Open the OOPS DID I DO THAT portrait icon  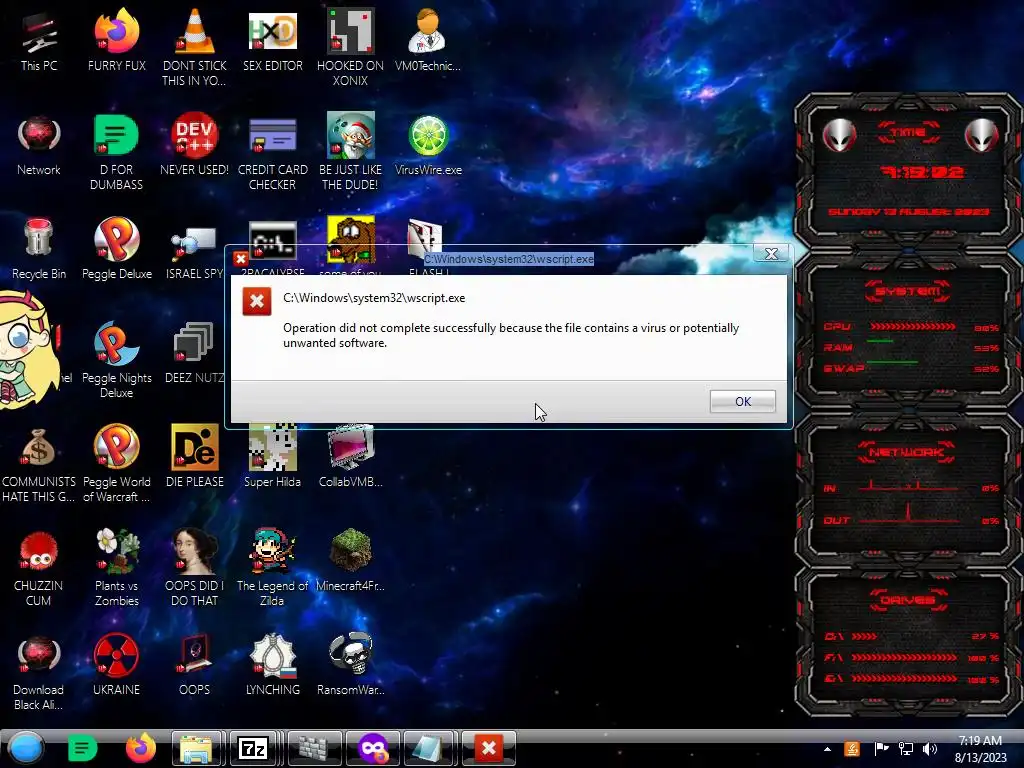195,568
